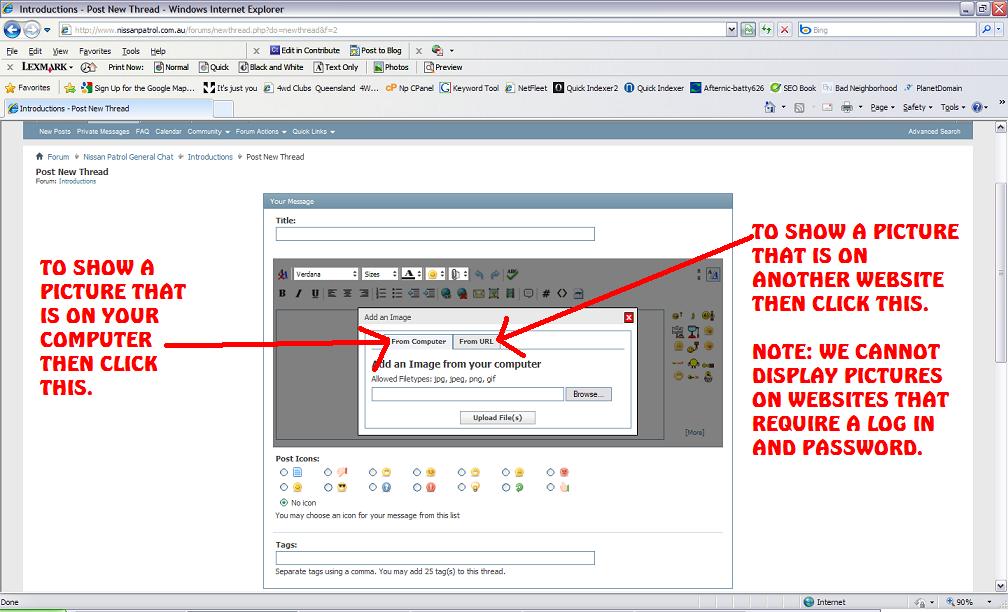Expand the Community menu in forum navbar
Image resolution: width=1008 pixels, height=612 pixels.
click(x=208, y=132)
